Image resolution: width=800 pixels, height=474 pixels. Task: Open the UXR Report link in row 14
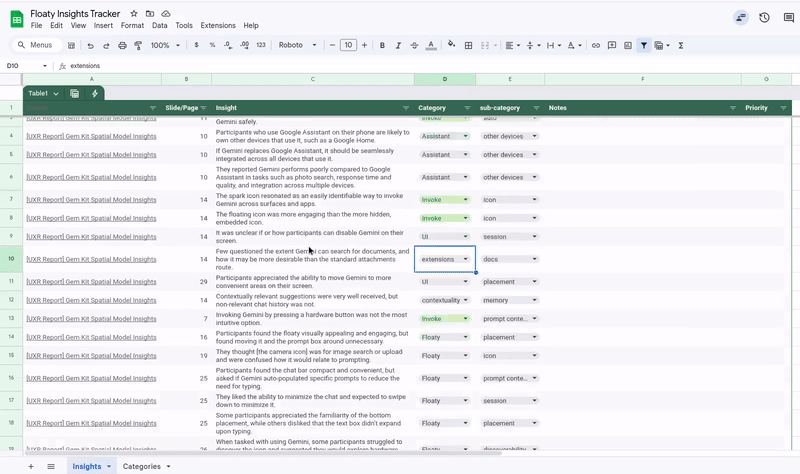pos(91,337)
